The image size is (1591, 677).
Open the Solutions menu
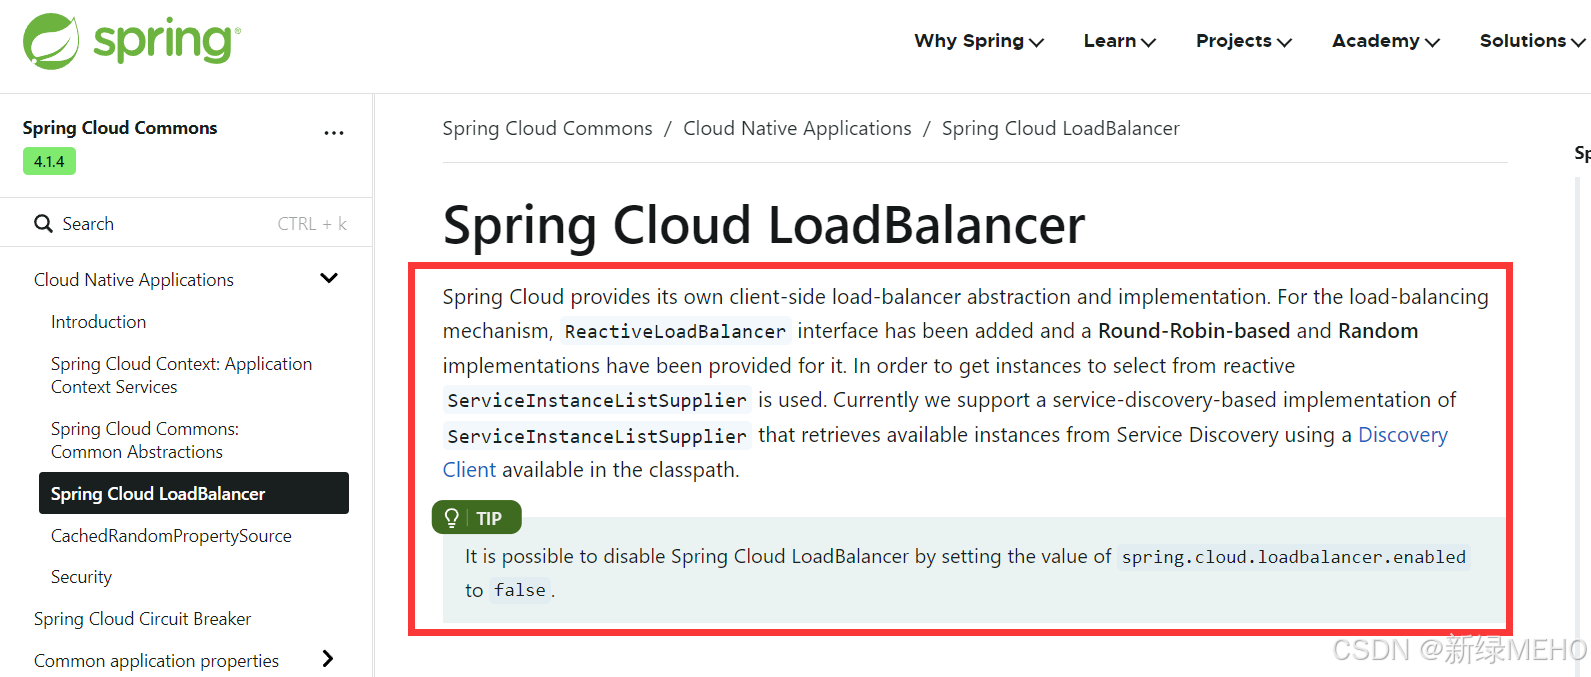pyautogui.click(x=1532, y=41)
